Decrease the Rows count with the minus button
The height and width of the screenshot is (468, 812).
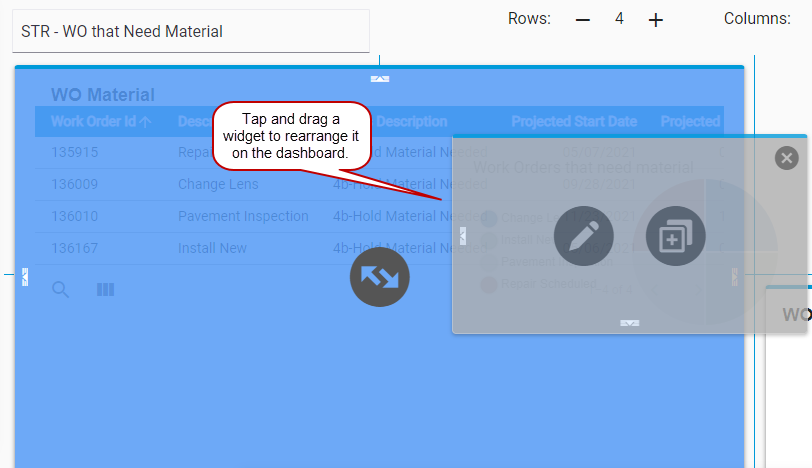click(x=583, y=19)
